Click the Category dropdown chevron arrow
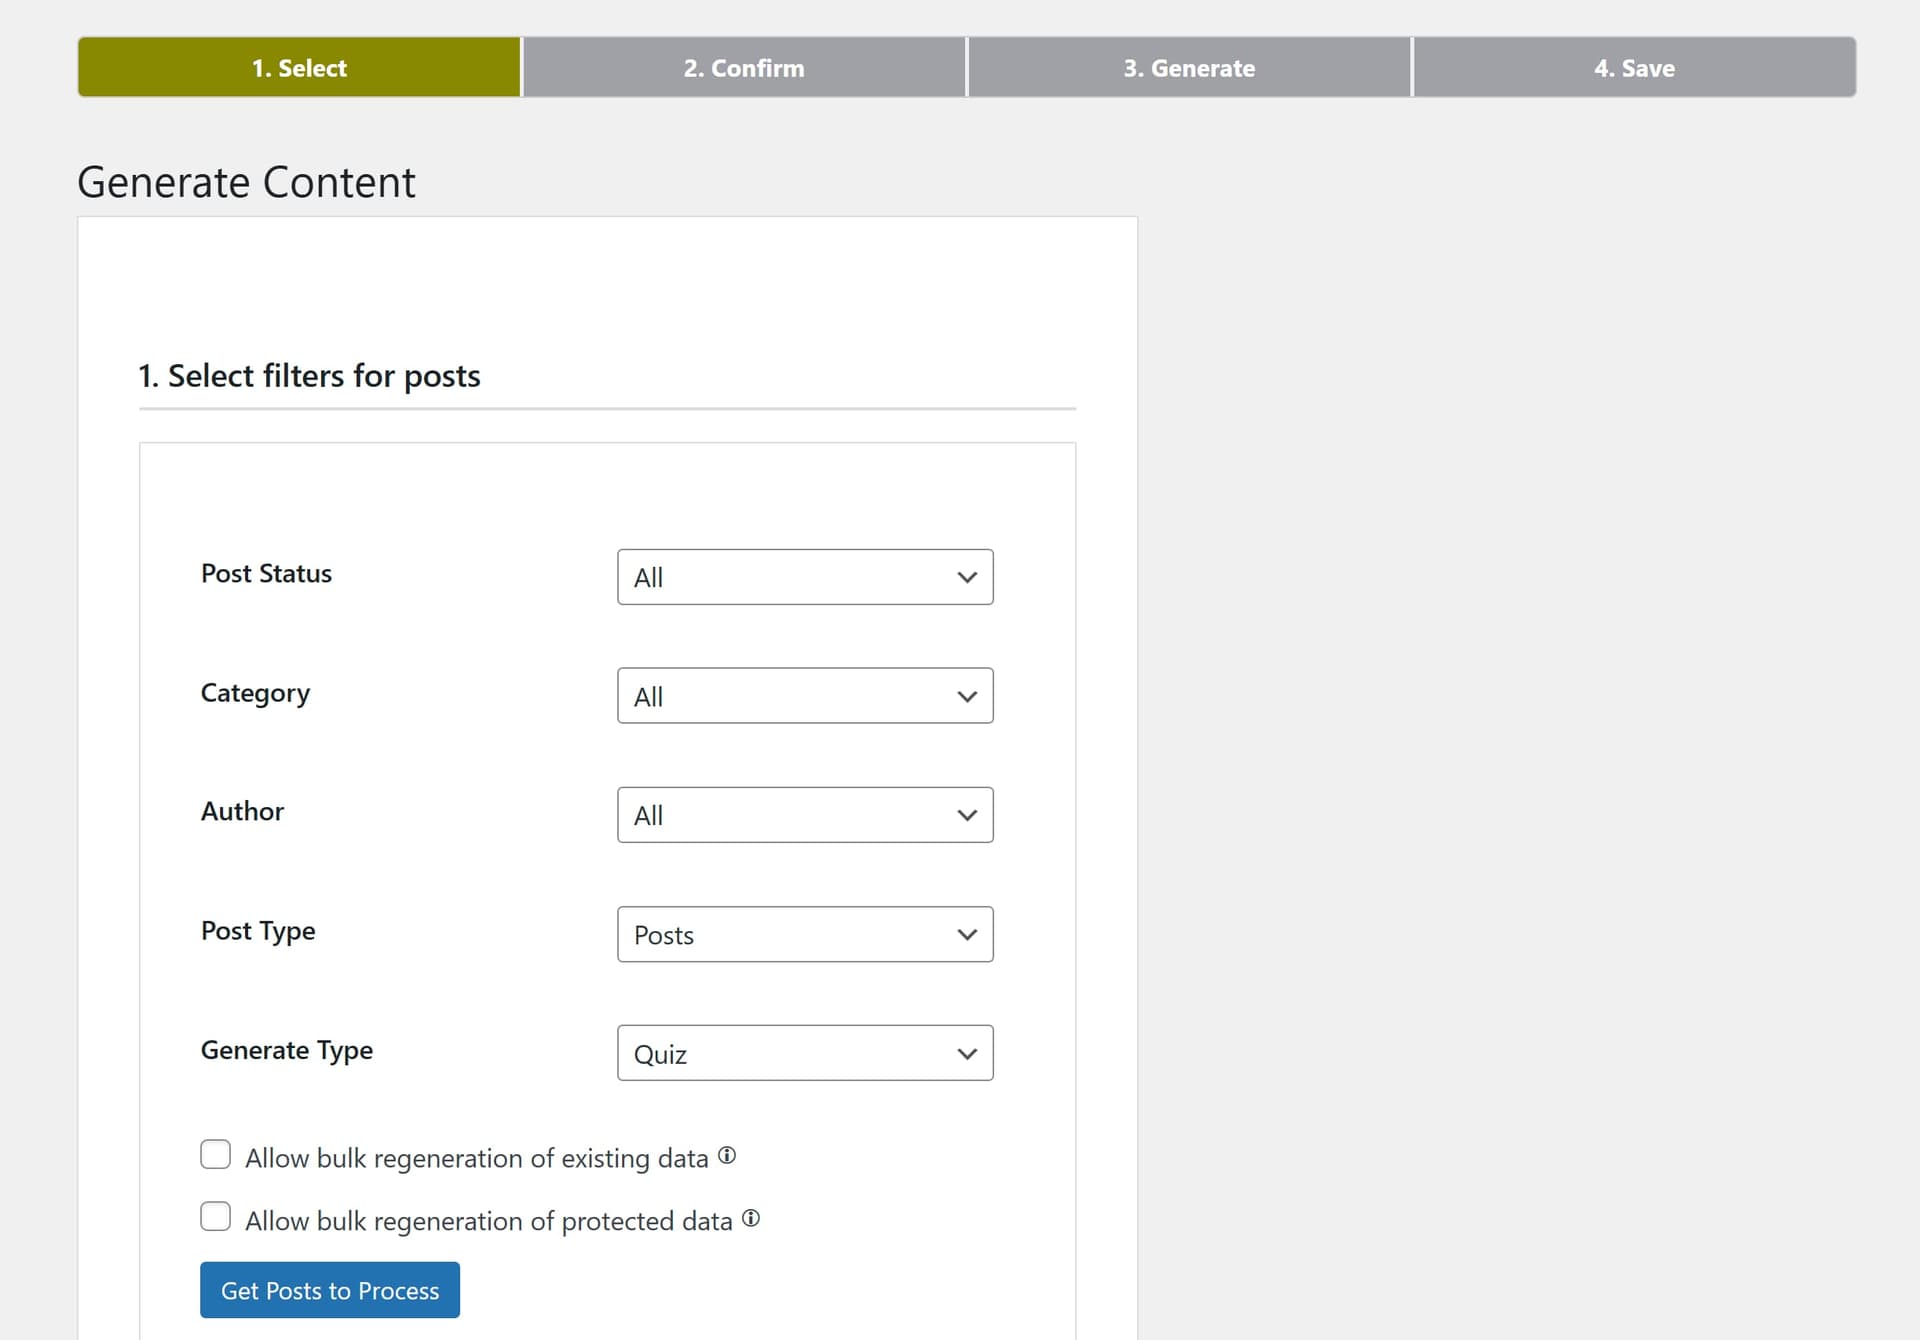 click(966, 696)
